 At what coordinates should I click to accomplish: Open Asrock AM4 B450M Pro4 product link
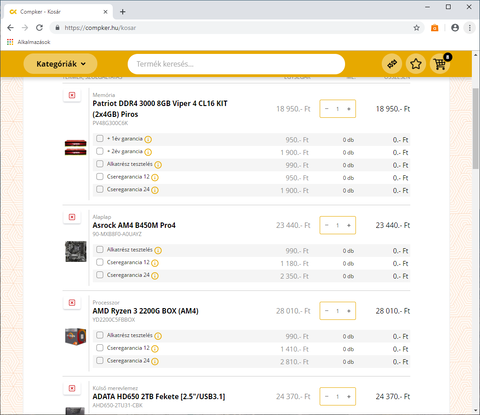[x=134, y=225]
